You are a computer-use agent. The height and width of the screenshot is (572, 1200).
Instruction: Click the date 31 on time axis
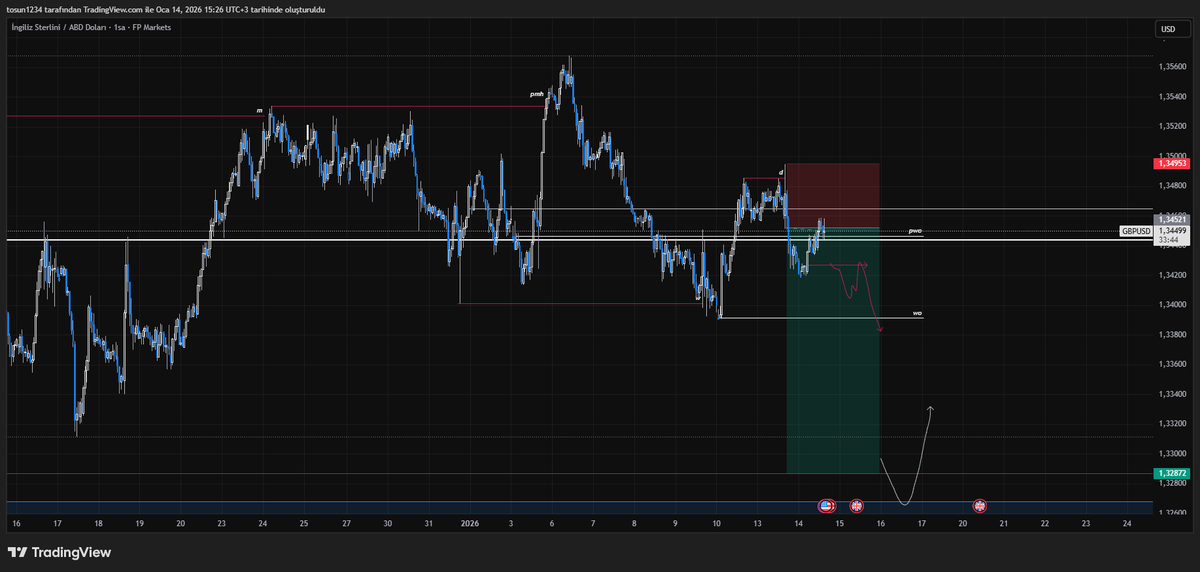tap(428, 524)
